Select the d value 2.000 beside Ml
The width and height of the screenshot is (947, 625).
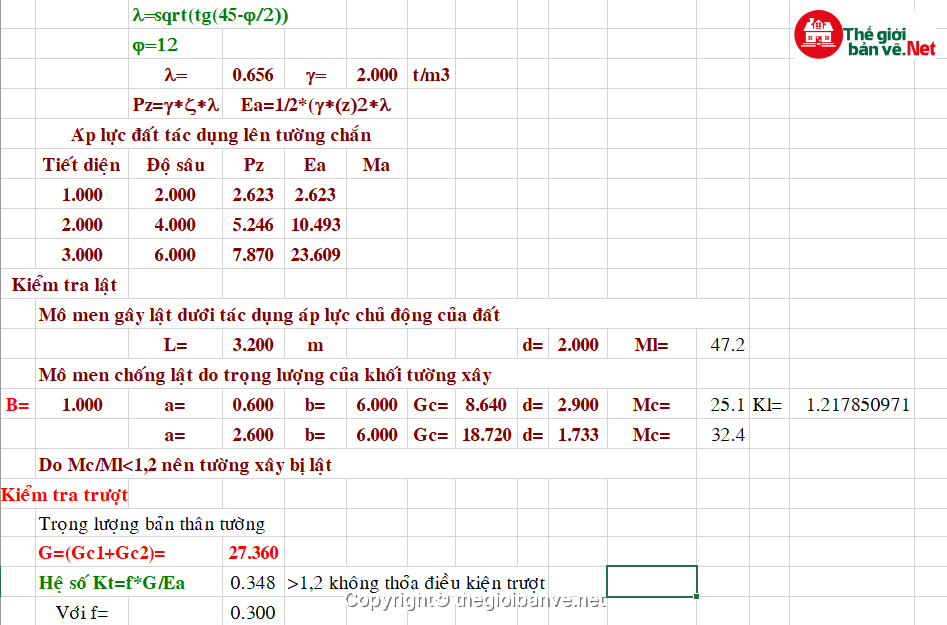click(578, 345)
